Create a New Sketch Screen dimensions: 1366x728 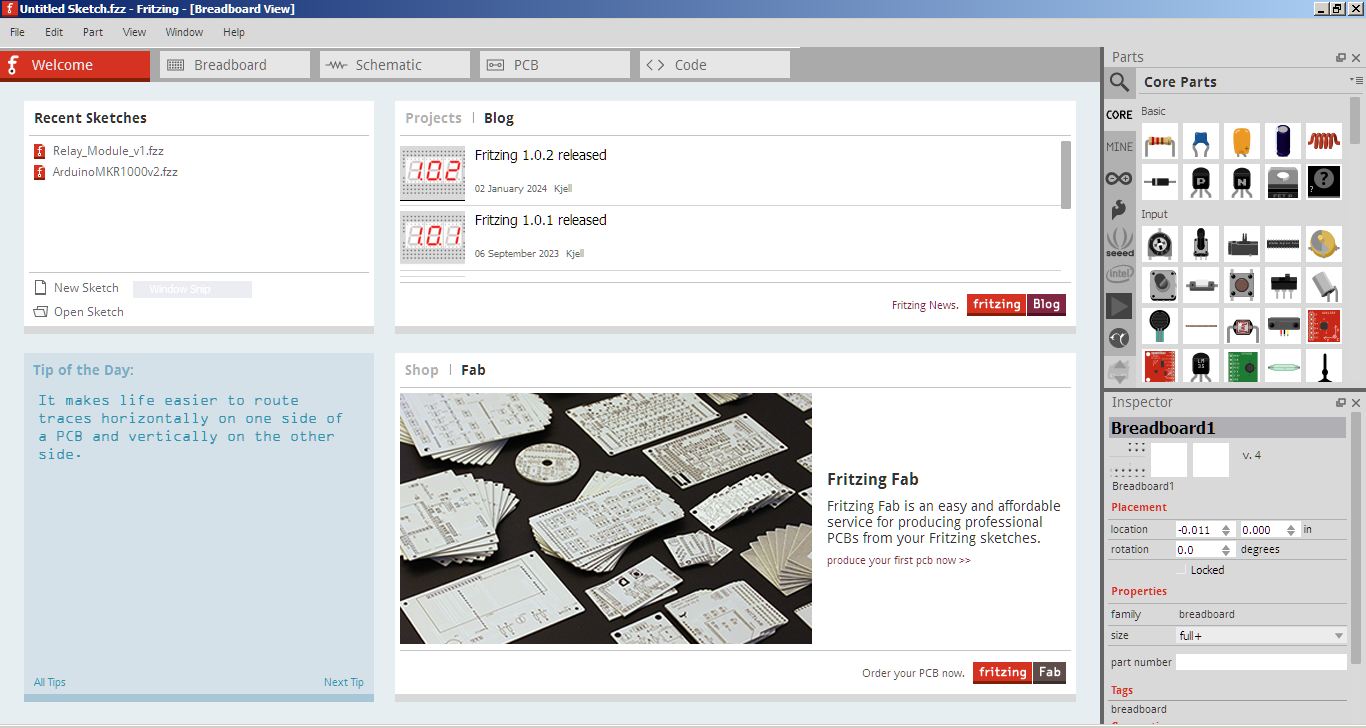click(x=76, y=288)
